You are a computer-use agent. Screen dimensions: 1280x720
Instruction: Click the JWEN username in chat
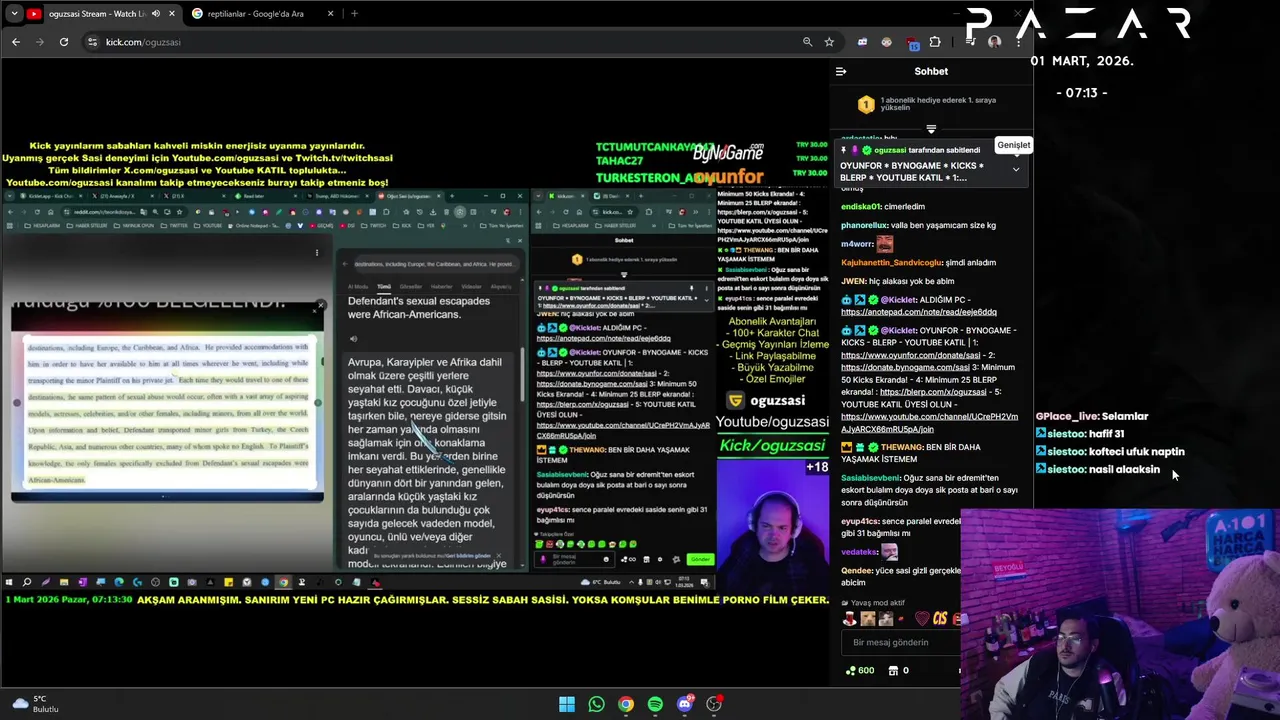853,281
